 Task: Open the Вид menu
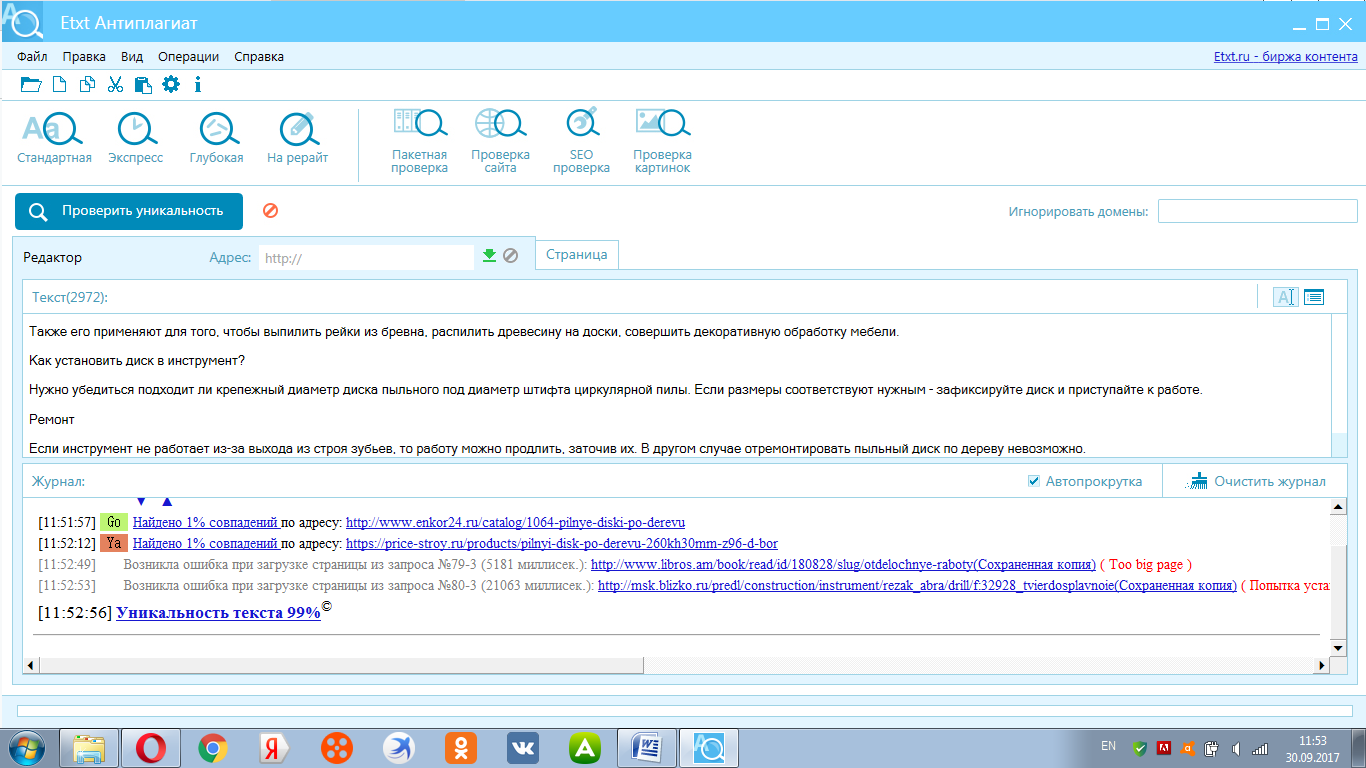132,57
